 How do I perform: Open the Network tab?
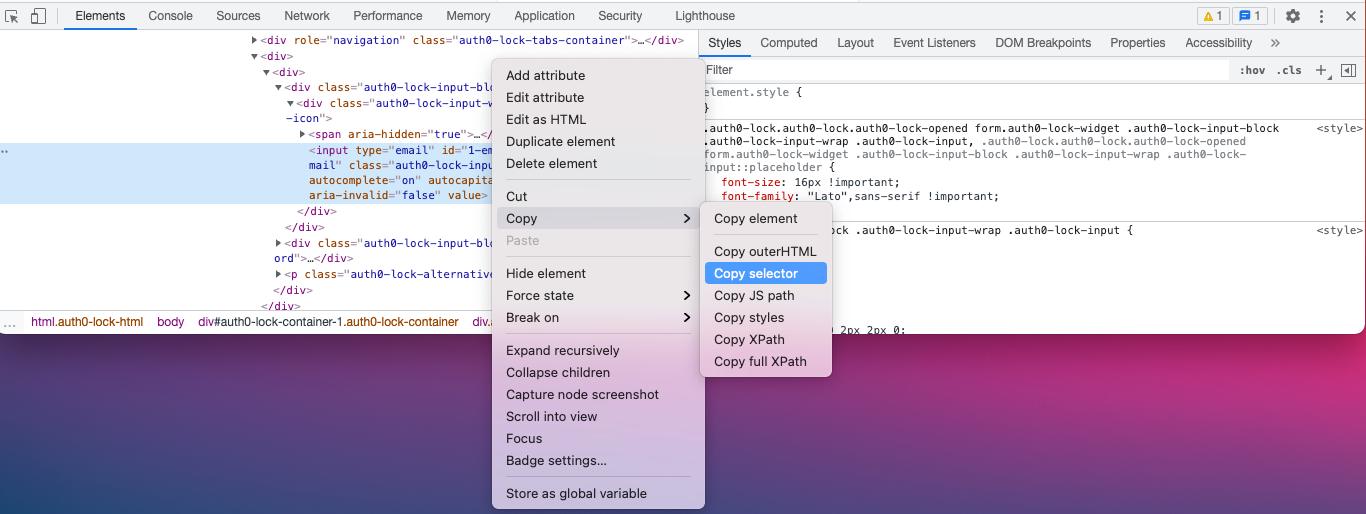click(307, 16)
